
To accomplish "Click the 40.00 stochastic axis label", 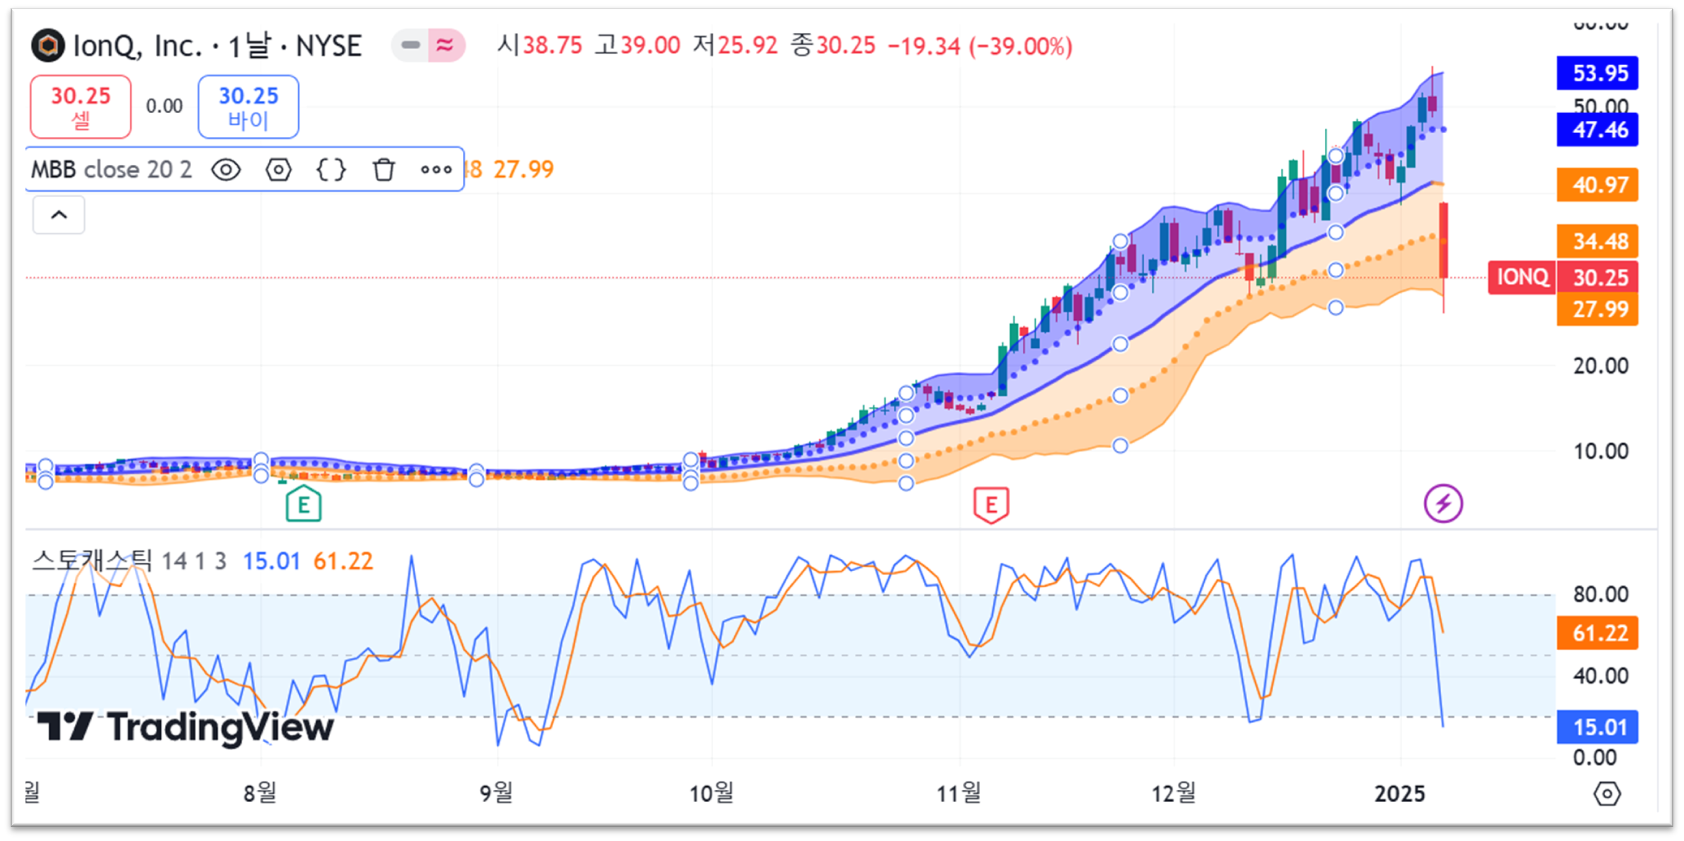I will (1600, 676).
